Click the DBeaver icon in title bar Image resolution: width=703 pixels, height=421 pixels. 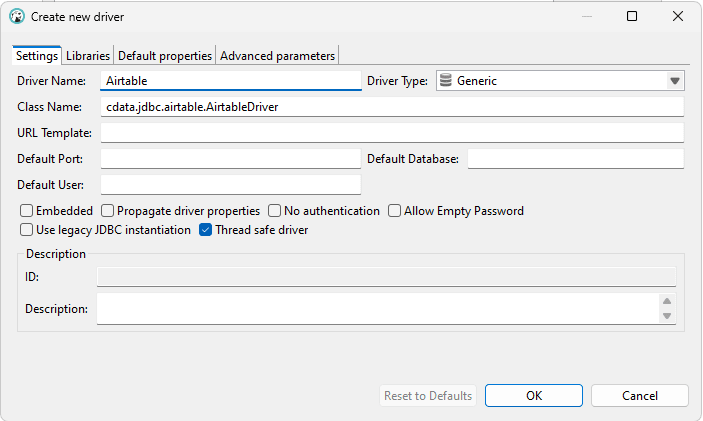pyautogui.click(x=17, y=17)
